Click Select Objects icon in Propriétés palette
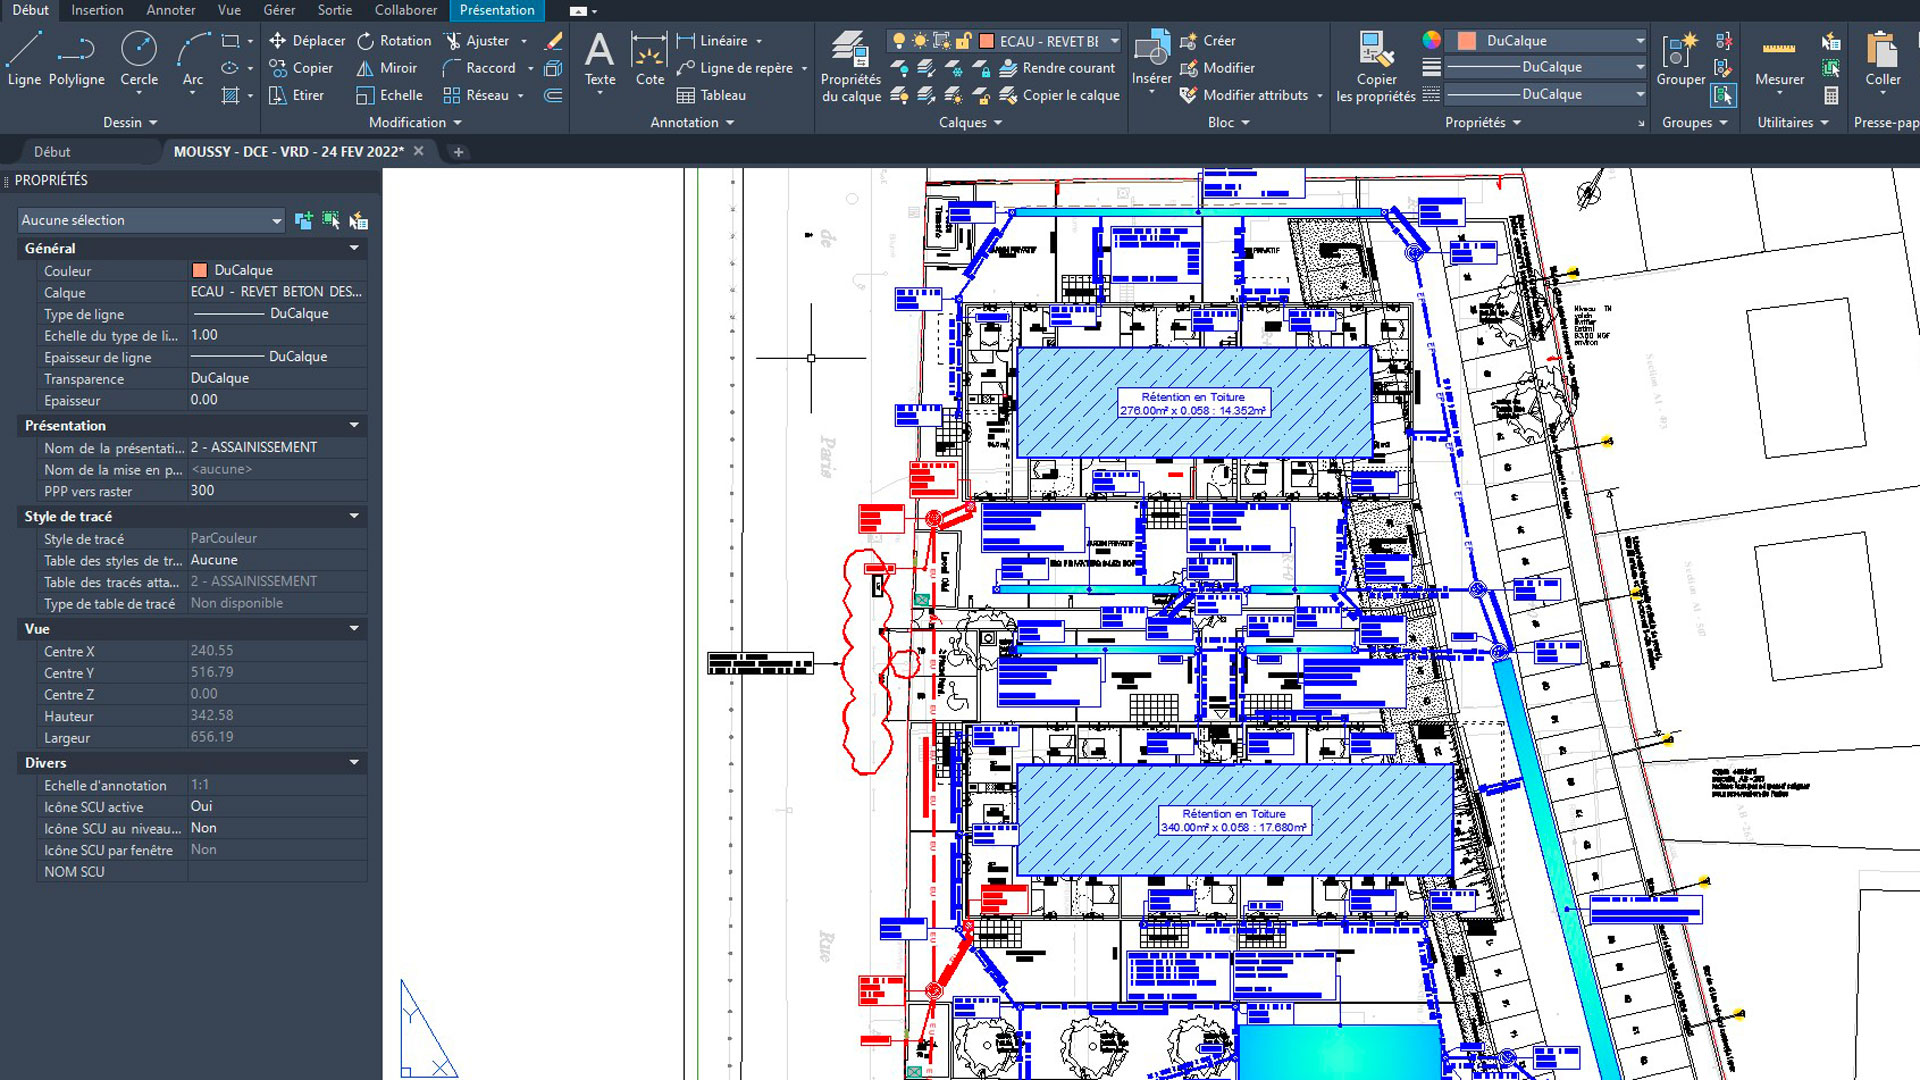1920x1080 pixels. click(331, 220)
